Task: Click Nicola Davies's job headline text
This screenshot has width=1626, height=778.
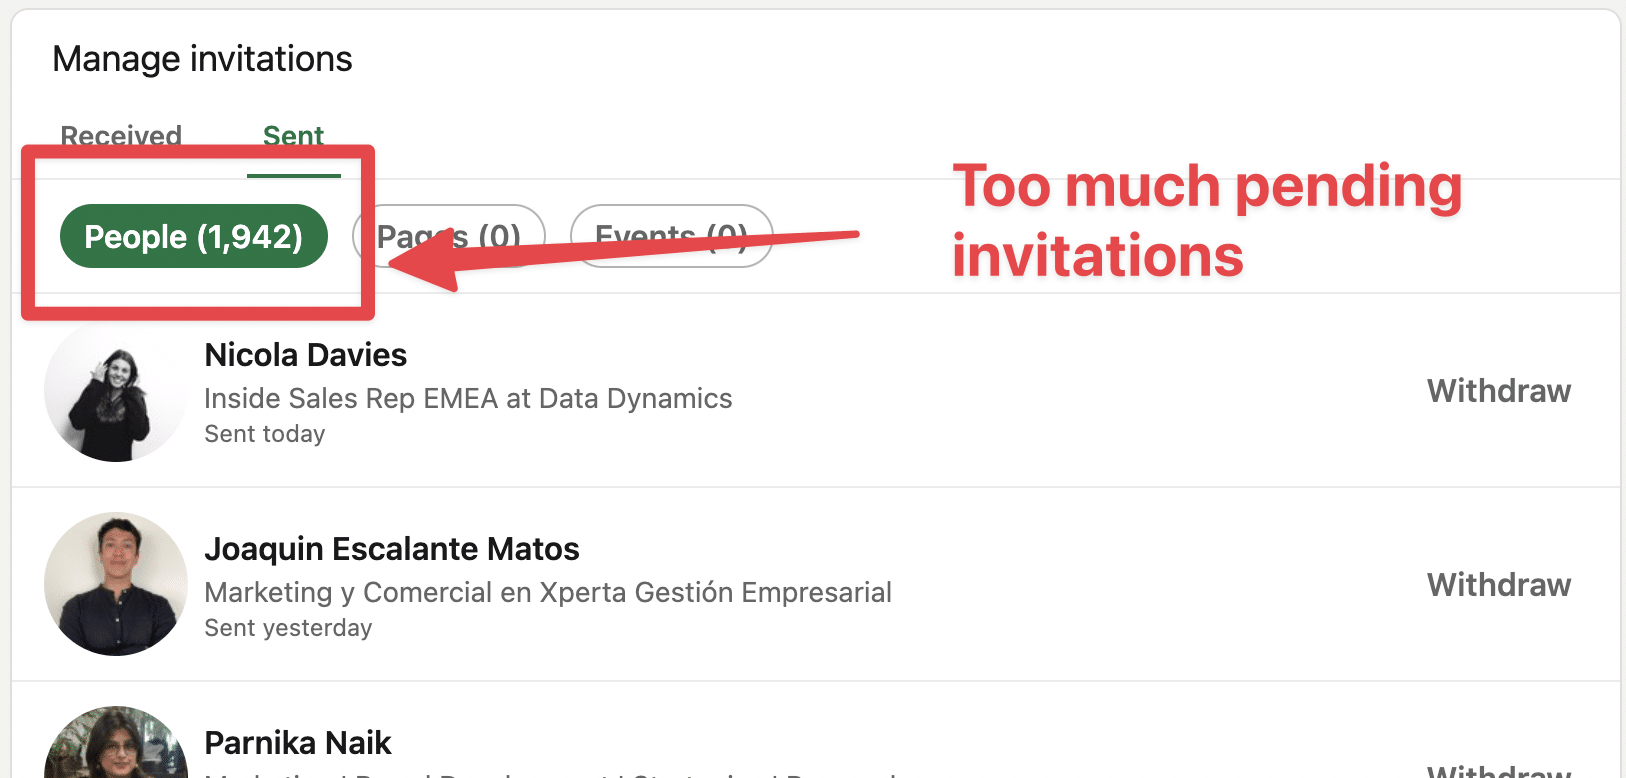Action: pyautogui.click(x=468, y=398)
